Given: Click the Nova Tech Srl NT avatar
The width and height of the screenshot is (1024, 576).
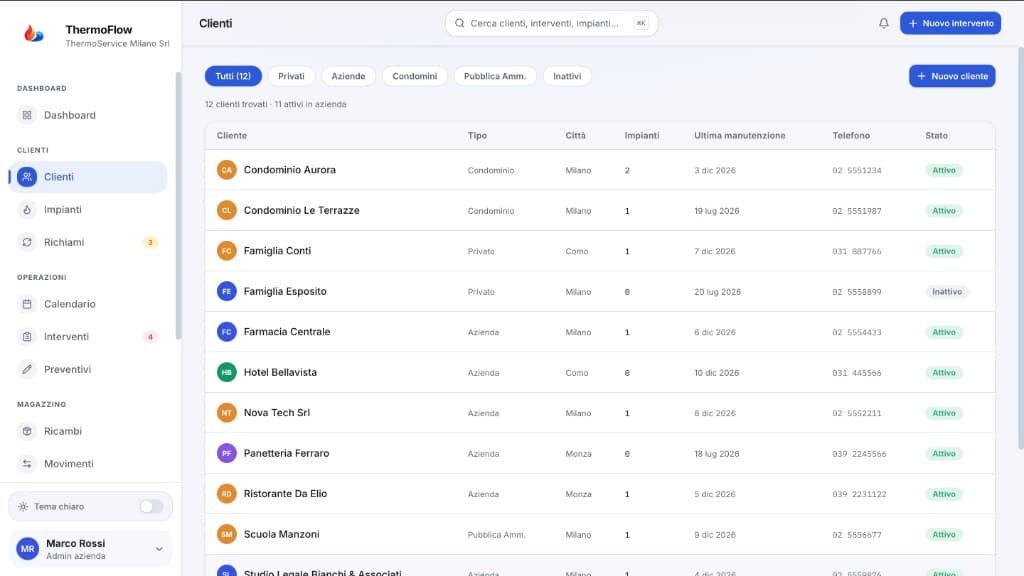Looking at the screenshot, I should click(227, 413).
